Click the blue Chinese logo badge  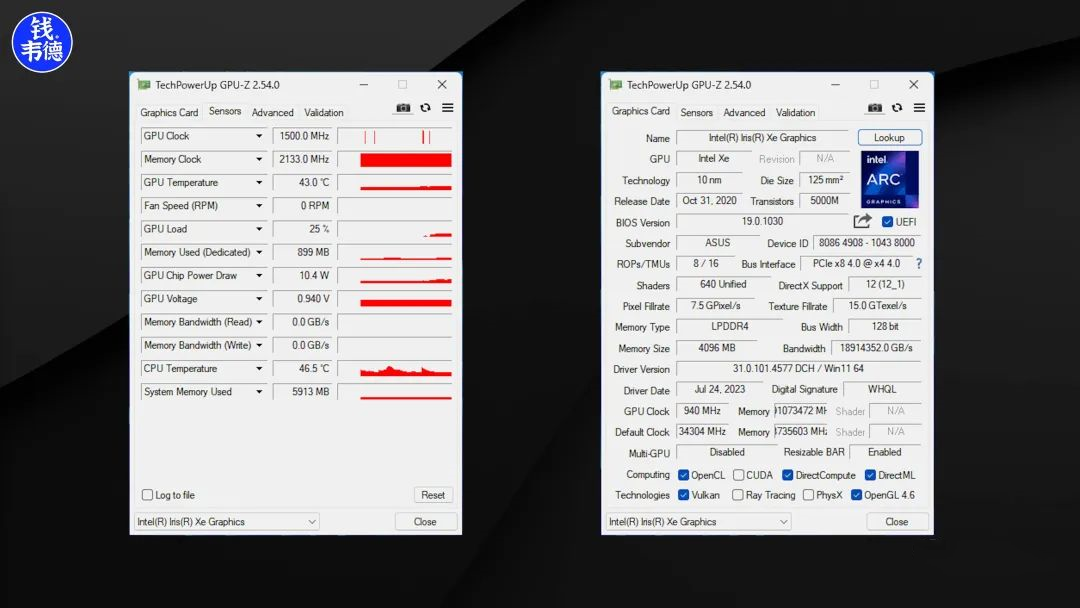pos(42,42)
